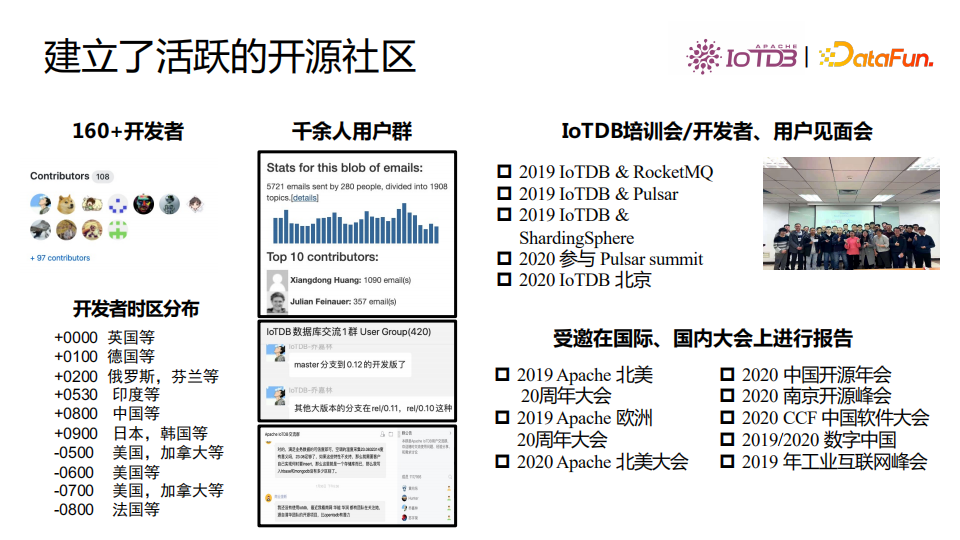
Task: Click the Apache IoTDB logo
Action: click(x=741, y=57)
